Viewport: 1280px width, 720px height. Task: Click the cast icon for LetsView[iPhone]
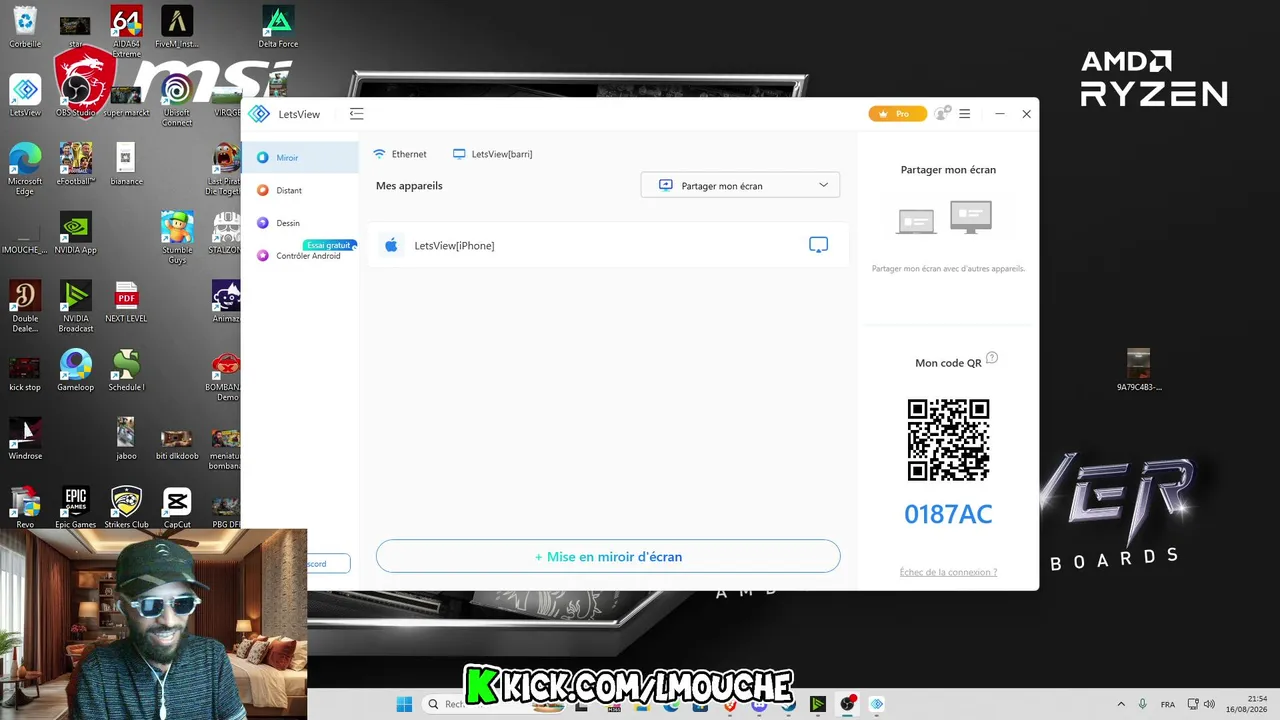pyautogui.click(x=818, y=245)
